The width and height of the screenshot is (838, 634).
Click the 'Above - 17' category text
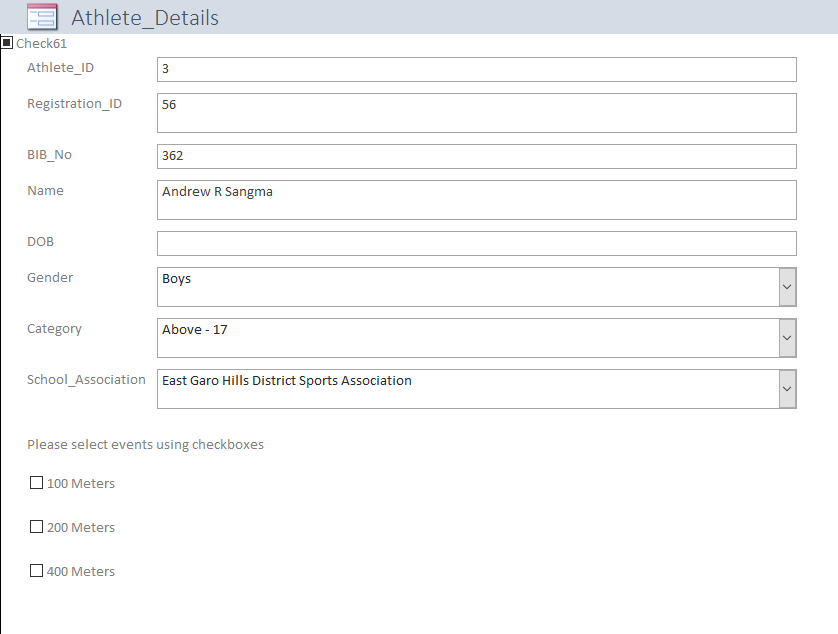pos(195,329)
